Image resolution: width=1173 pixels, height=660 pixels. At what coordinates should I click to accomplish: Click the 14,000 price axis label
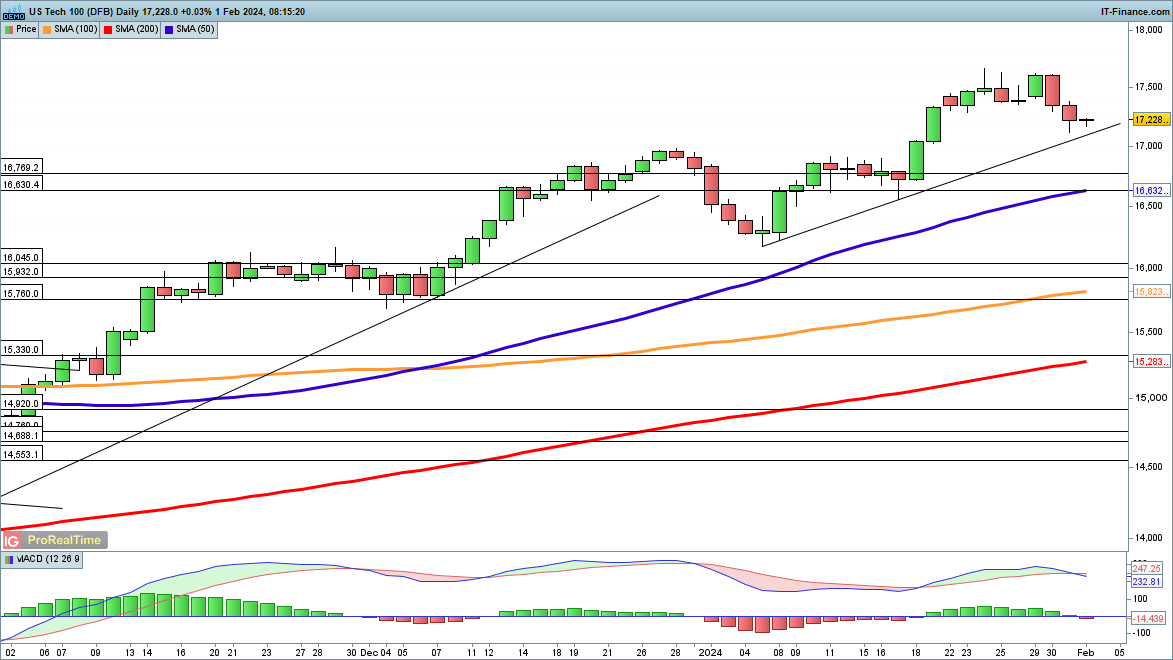click(1149, 538)
